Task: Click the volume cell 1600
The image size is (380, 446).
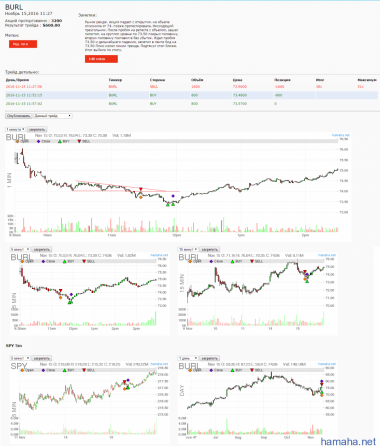Action: (195, 87)
